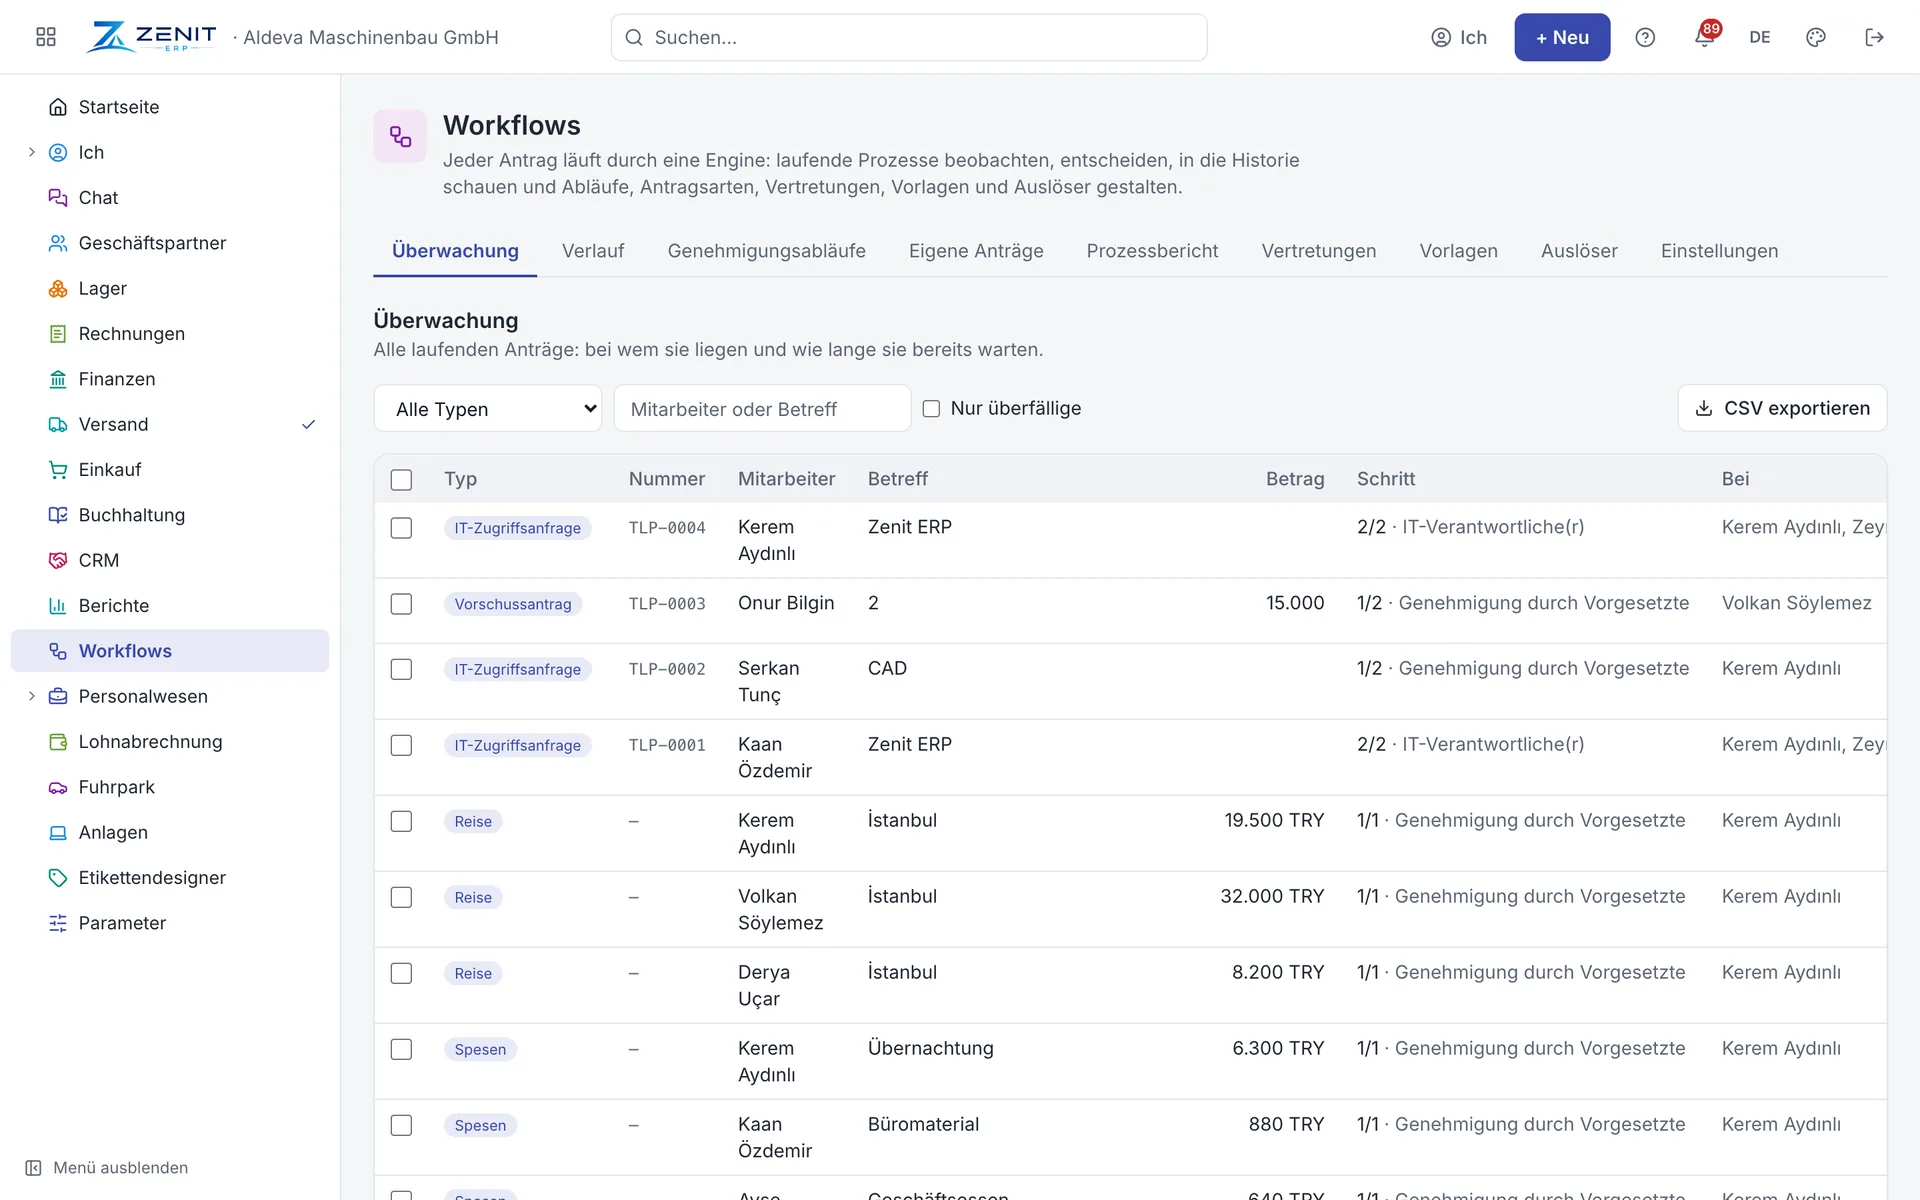Click the + Neu button
1920x1200 pixels.
(1562, 37)
